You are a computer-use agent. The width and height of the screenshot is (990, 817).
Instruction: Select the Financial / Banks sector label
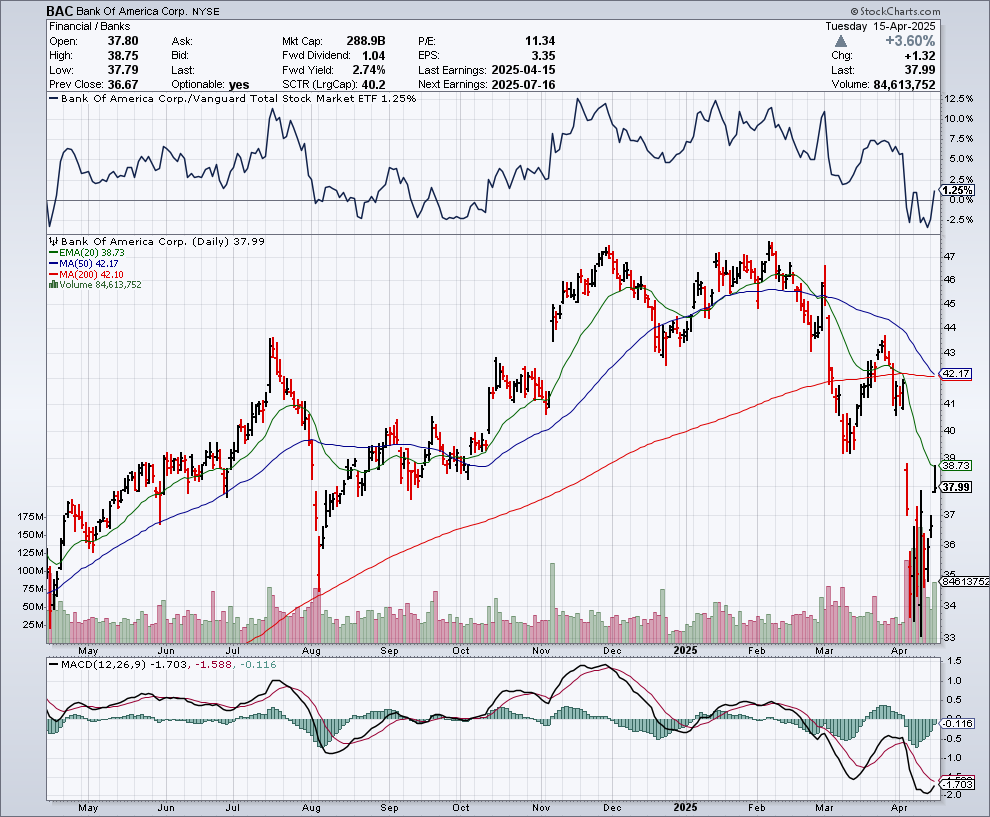[90, 27]
